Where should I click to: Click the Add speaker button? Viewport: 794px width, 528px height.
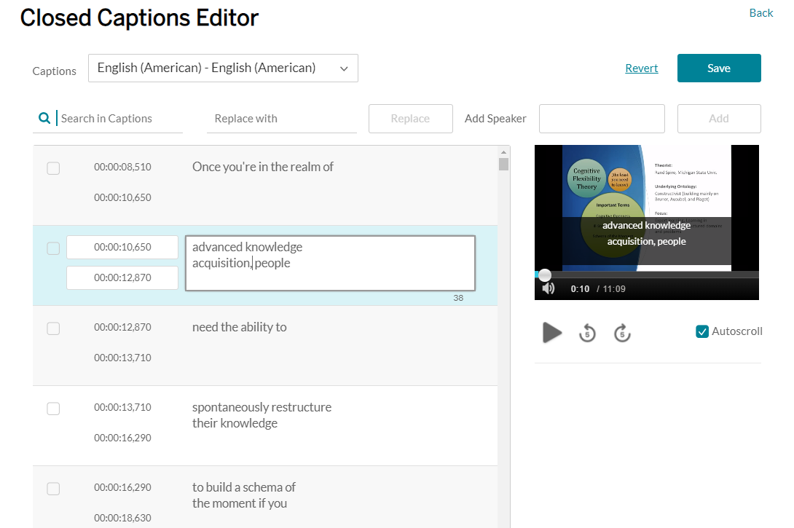point(719,118)
